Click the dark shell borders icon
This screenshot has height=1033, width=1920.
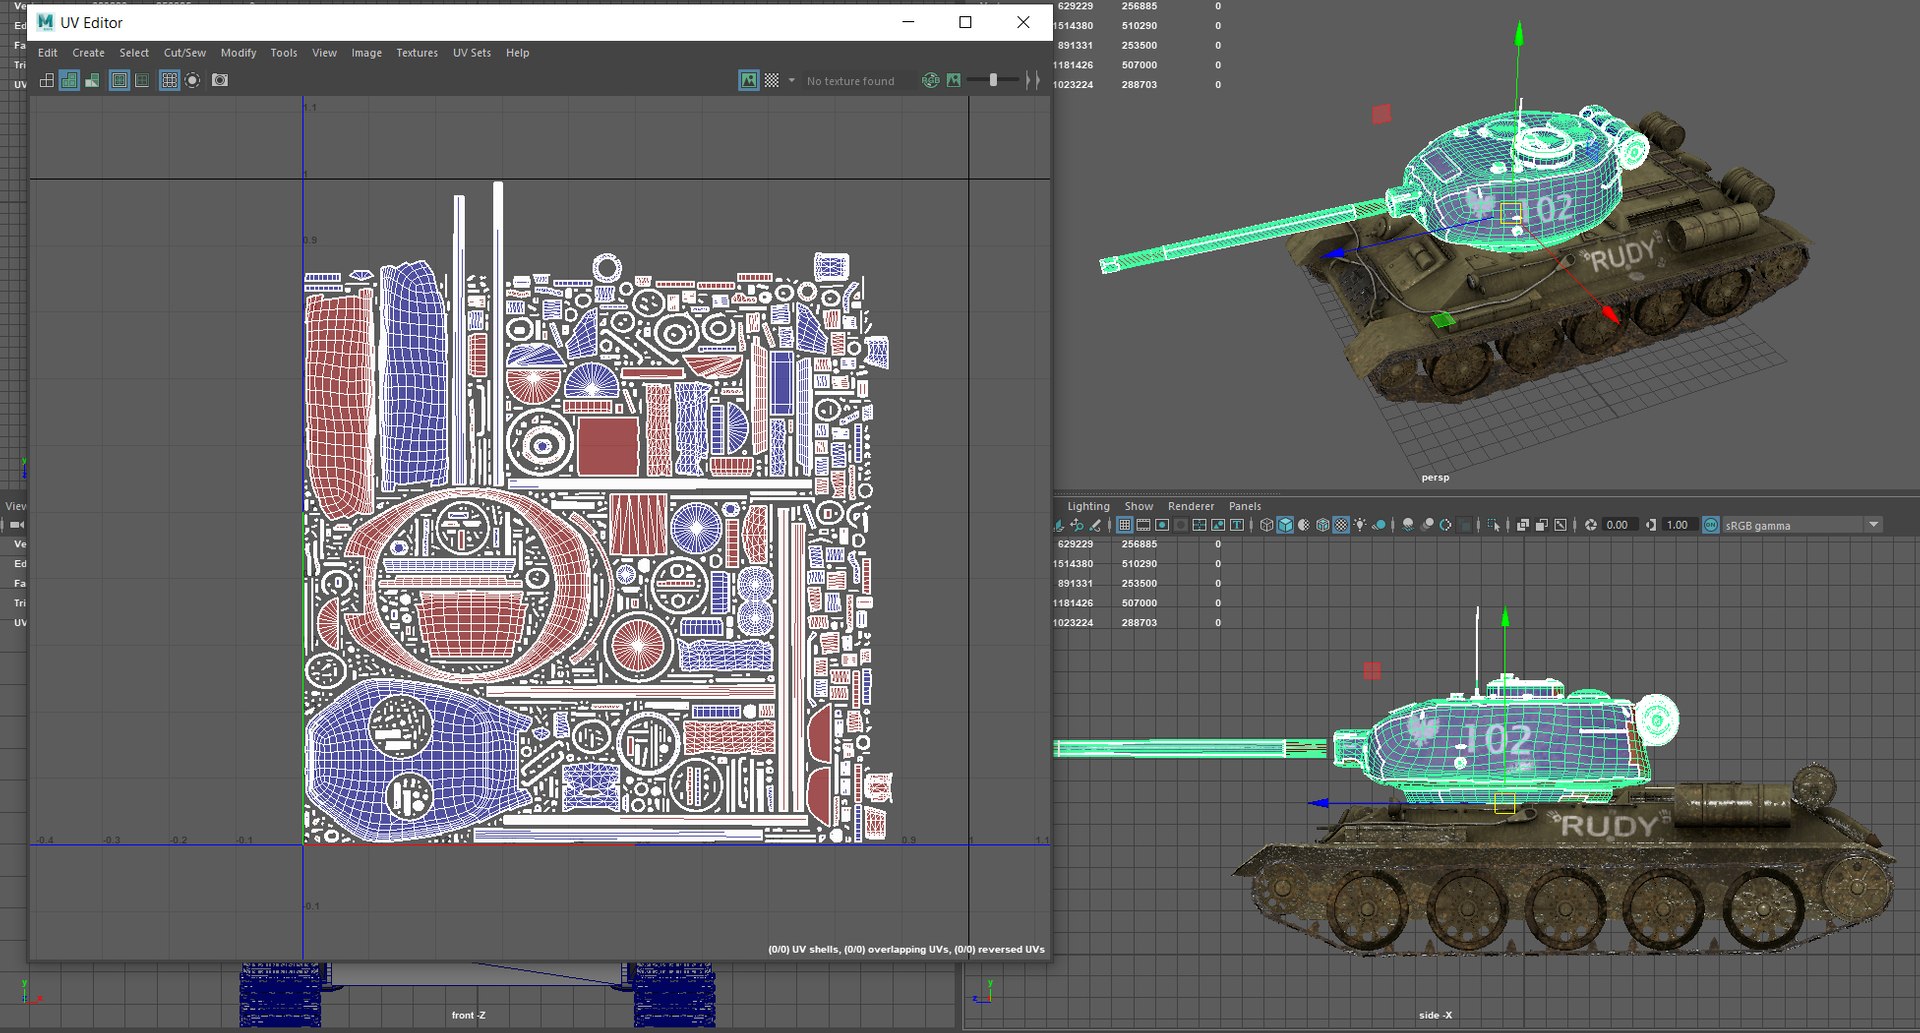coord(142,80)
